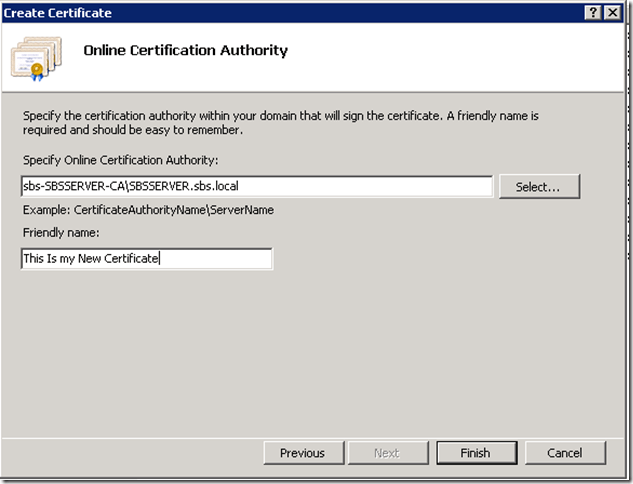Close the Create Certificate dialog with X

(612, 12)
